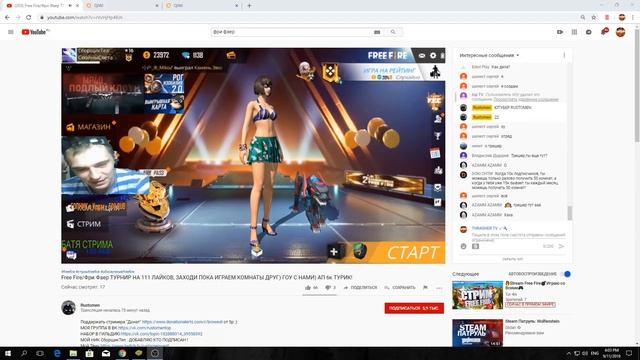This screenshot has height=360, width=640.
Task: Open the vk.com group link in description
Action: coord(144,328)
